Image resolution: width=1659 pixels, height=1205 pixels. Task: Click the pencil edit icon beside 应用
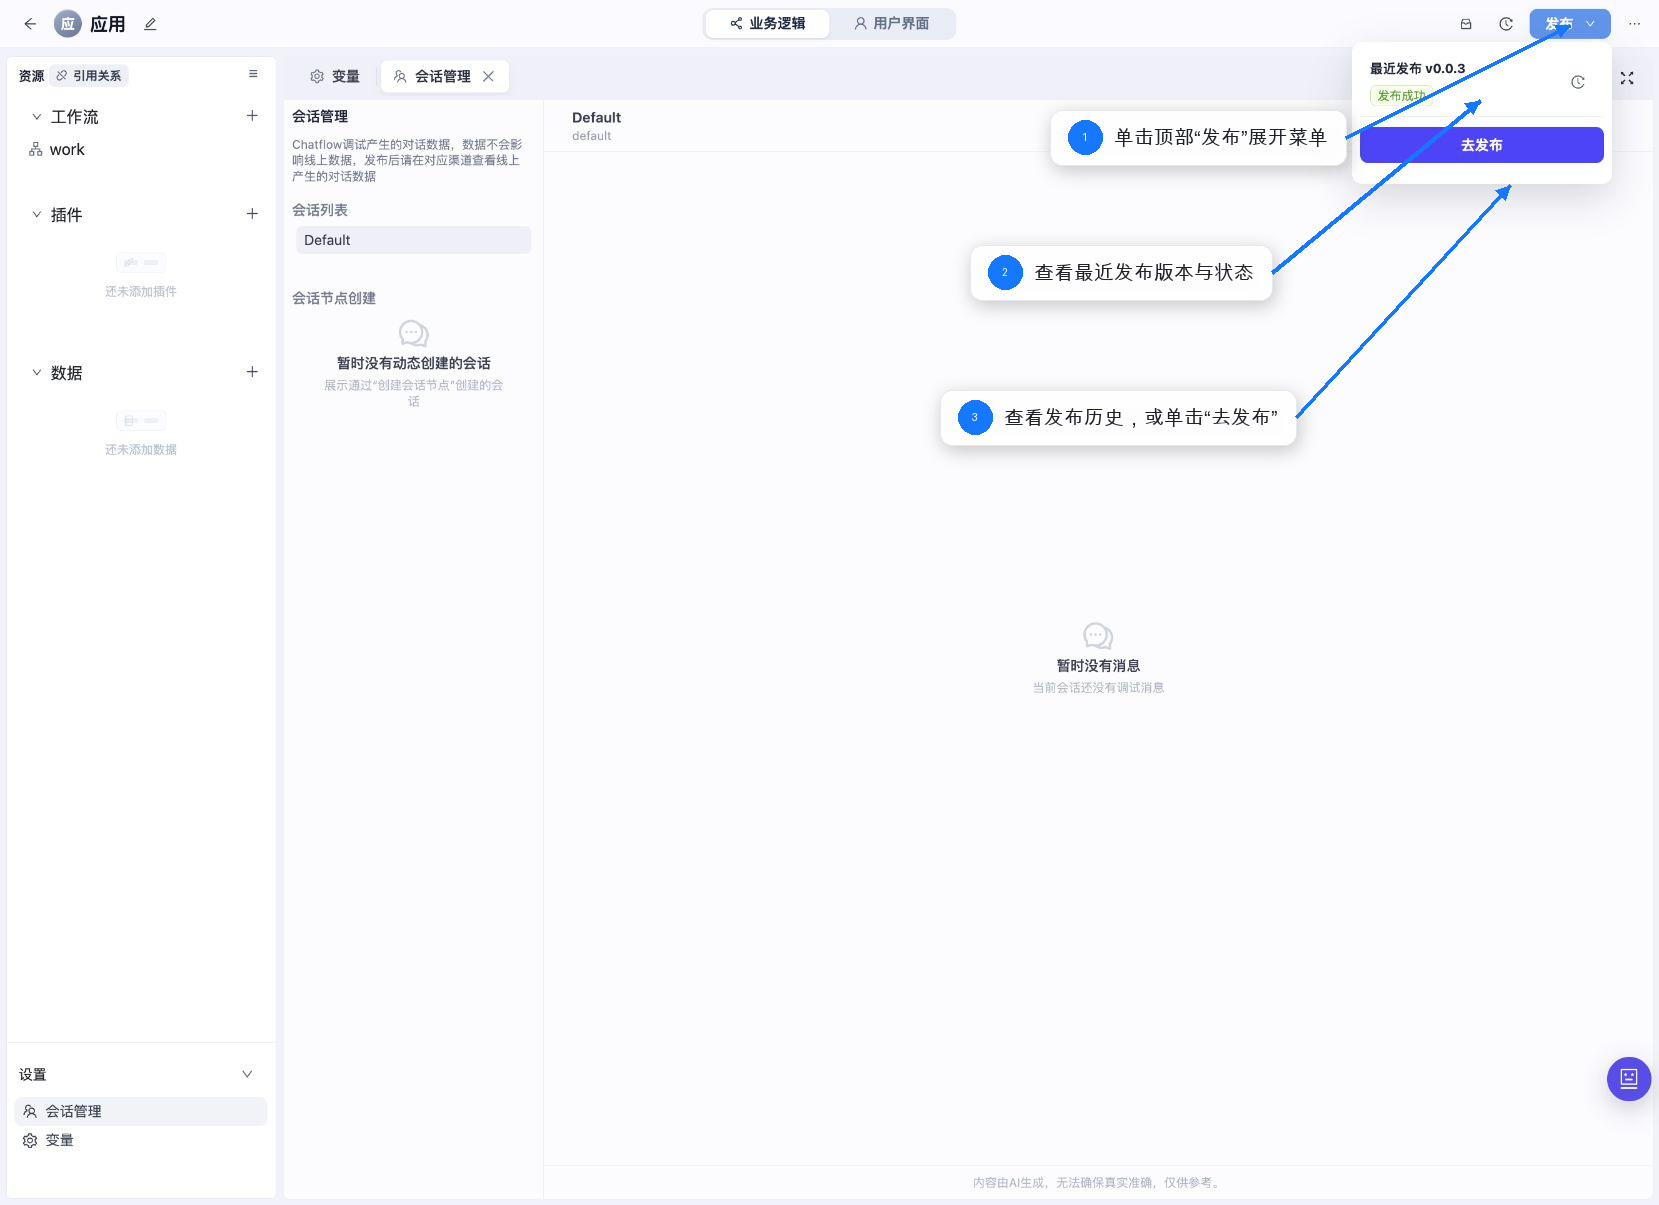[150, 24]
